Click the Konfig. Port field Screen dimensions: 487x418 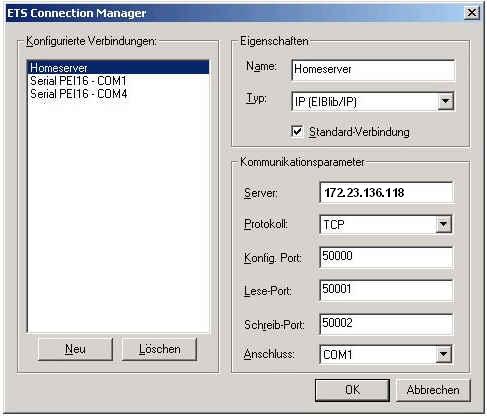coord(386,257)
